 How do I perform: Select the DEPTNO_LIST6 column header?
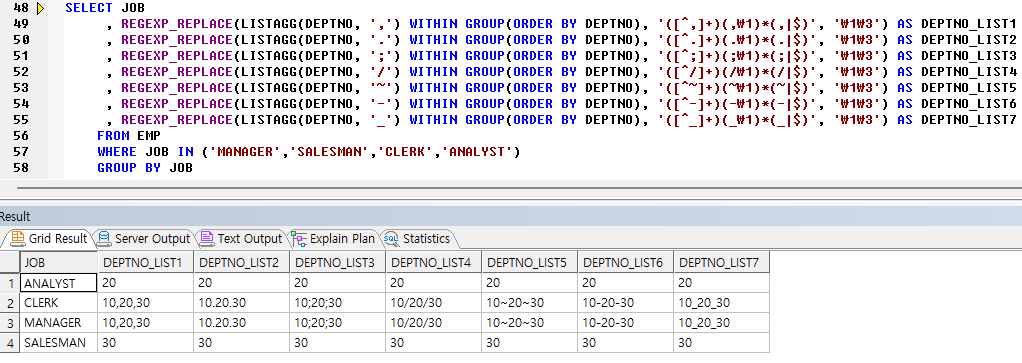pyautogui.click(x=625, y=262)
